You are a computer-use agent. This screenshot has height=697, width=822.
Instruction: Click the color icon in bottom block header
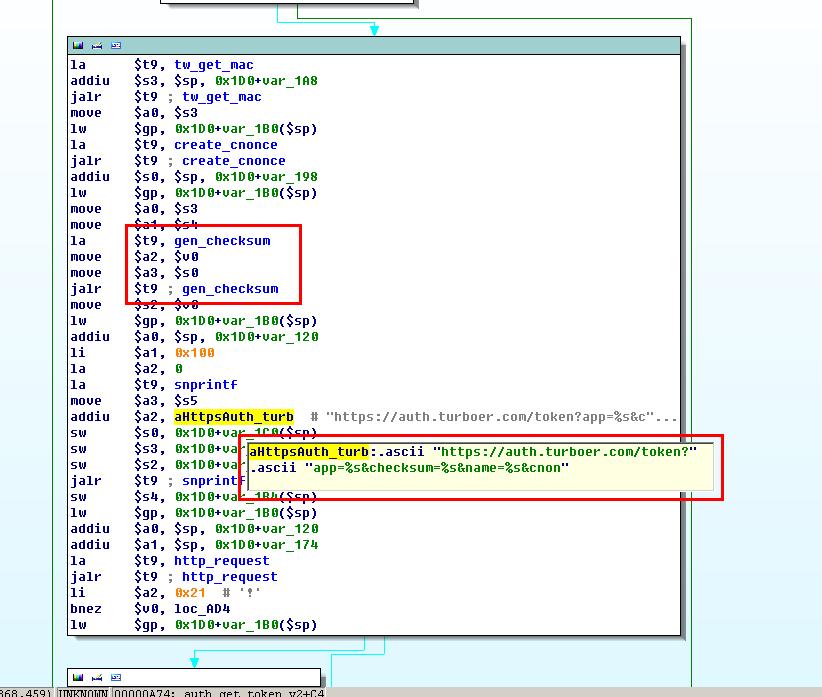click(79, 678)
